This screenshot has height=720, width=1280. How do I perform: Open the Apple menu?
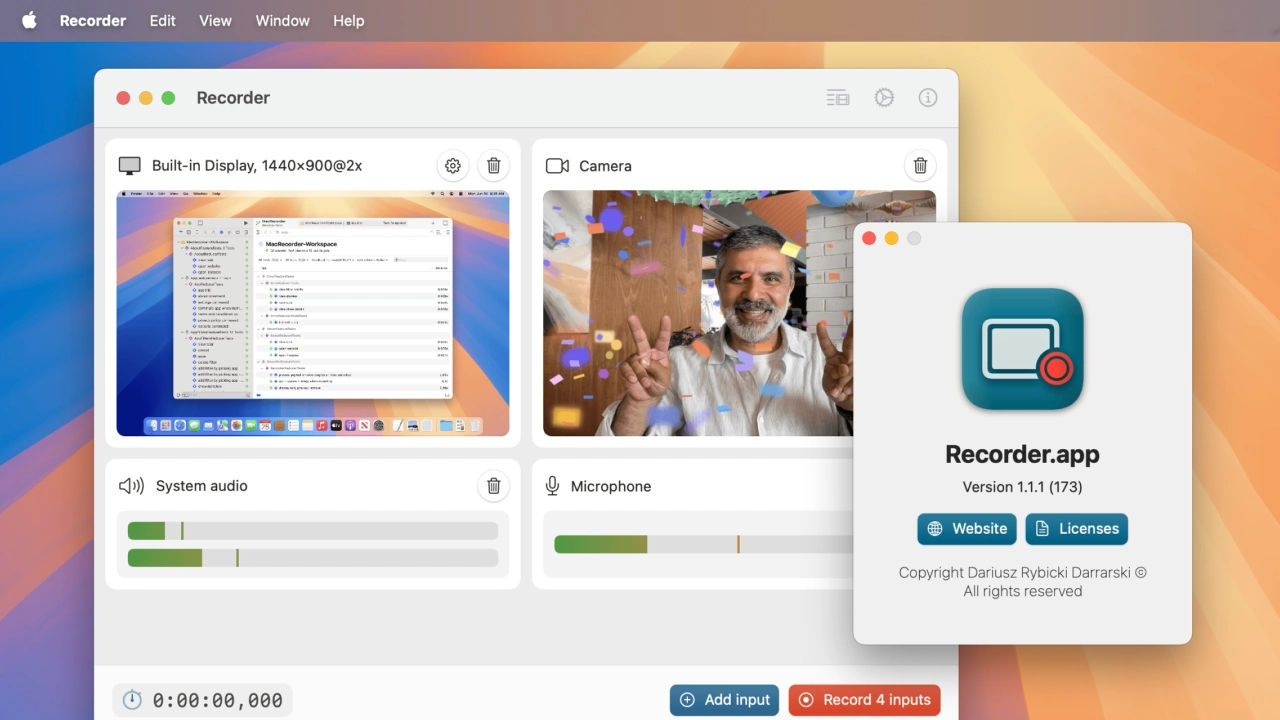click(x=29, y=21)
